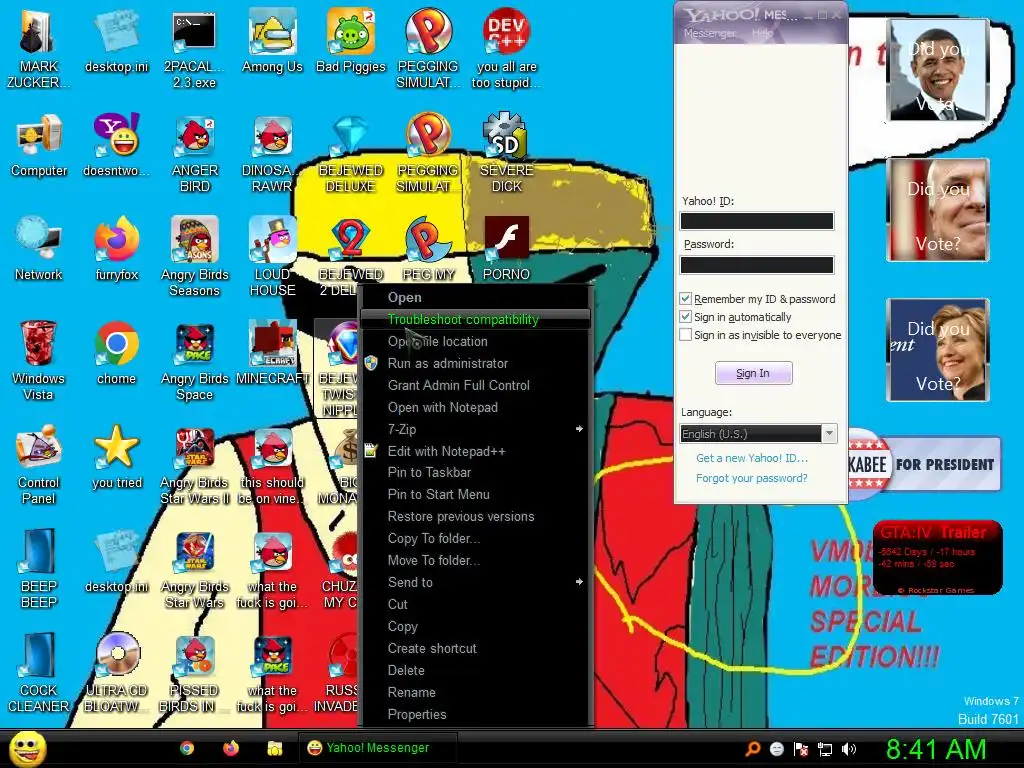
Task: Select the Network desktop icon
Action: [x=39, y=248]
